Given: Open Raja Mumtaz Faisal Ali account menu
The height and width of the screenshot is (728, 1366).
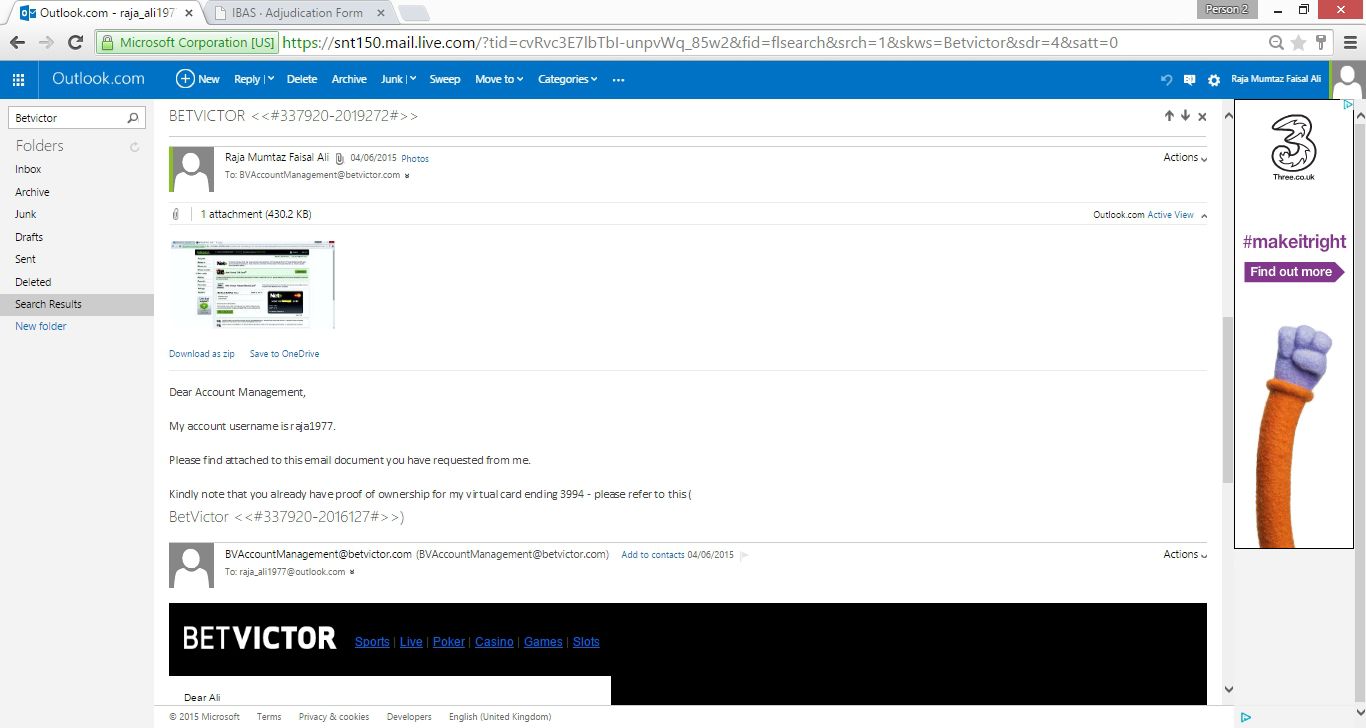Looking at the screenshot, I should click(x=1276, y=79).
